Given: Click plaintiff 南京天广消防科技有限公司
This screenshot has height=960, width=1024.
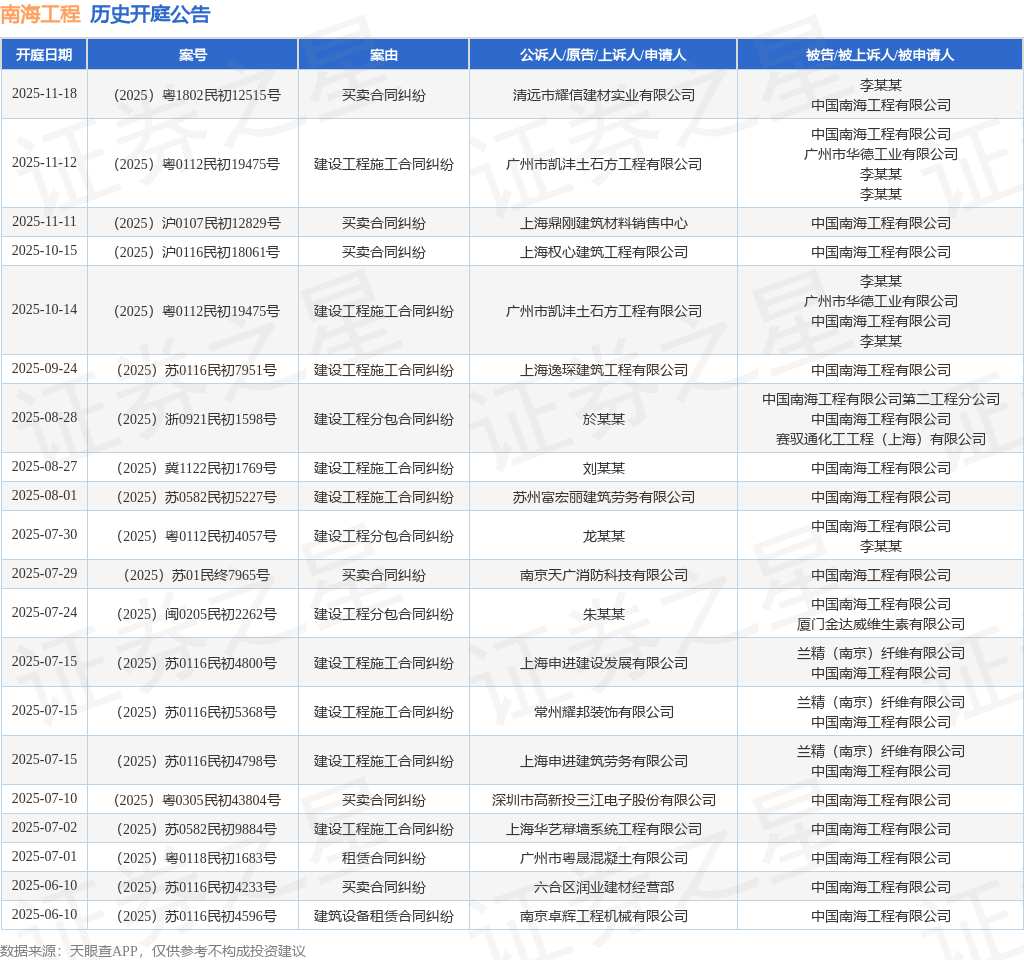Looking at the screenshot, I should pos(603,575).
